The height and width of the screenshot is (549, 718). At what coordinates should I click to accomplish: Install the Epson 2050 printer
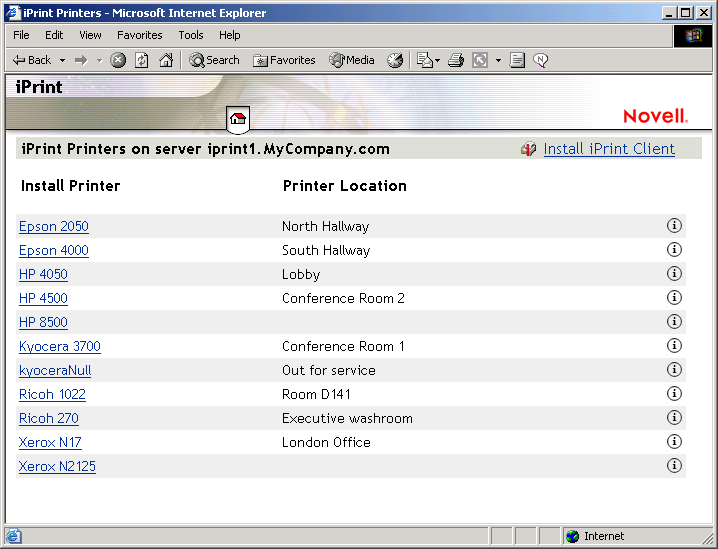(x=54, y=226)
